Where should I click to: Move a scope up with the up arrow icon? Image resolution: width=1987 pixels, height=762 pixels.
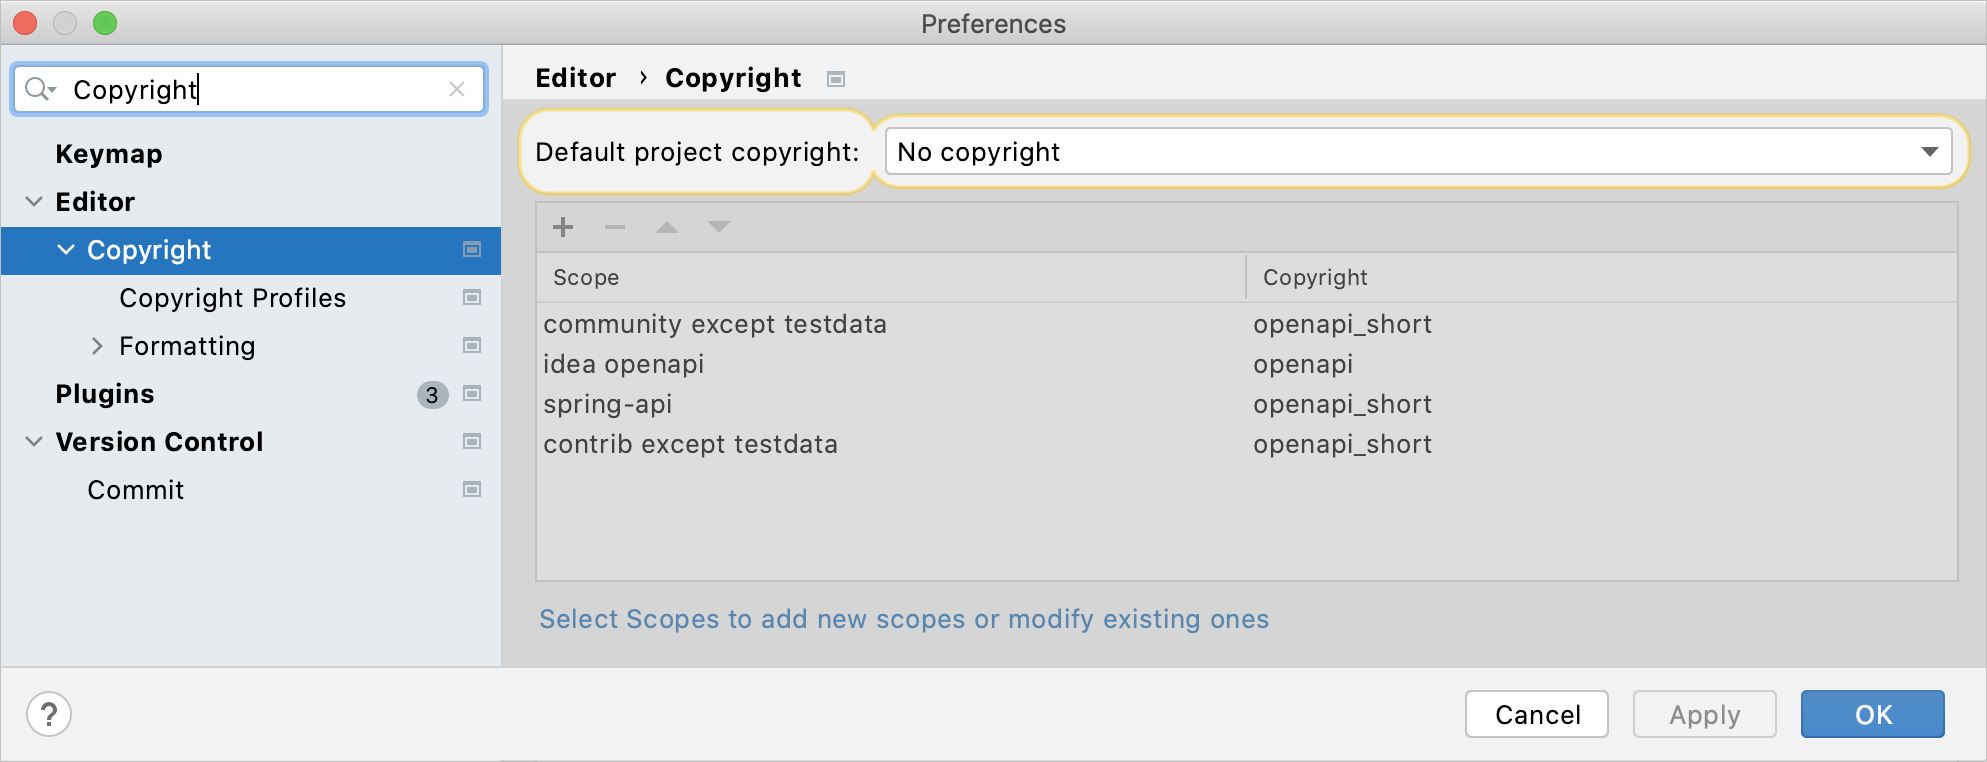click(x=667, y=227)
